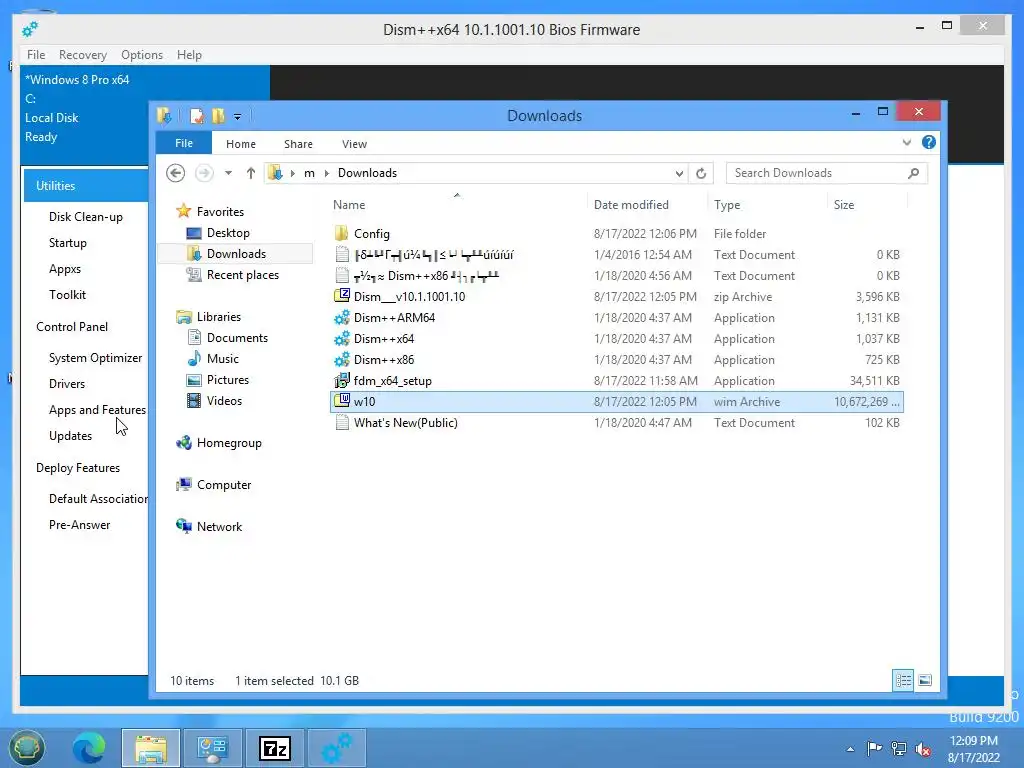Select the Config folder icon
Screen dimensions: 1024x768
(x=342, y=233)
